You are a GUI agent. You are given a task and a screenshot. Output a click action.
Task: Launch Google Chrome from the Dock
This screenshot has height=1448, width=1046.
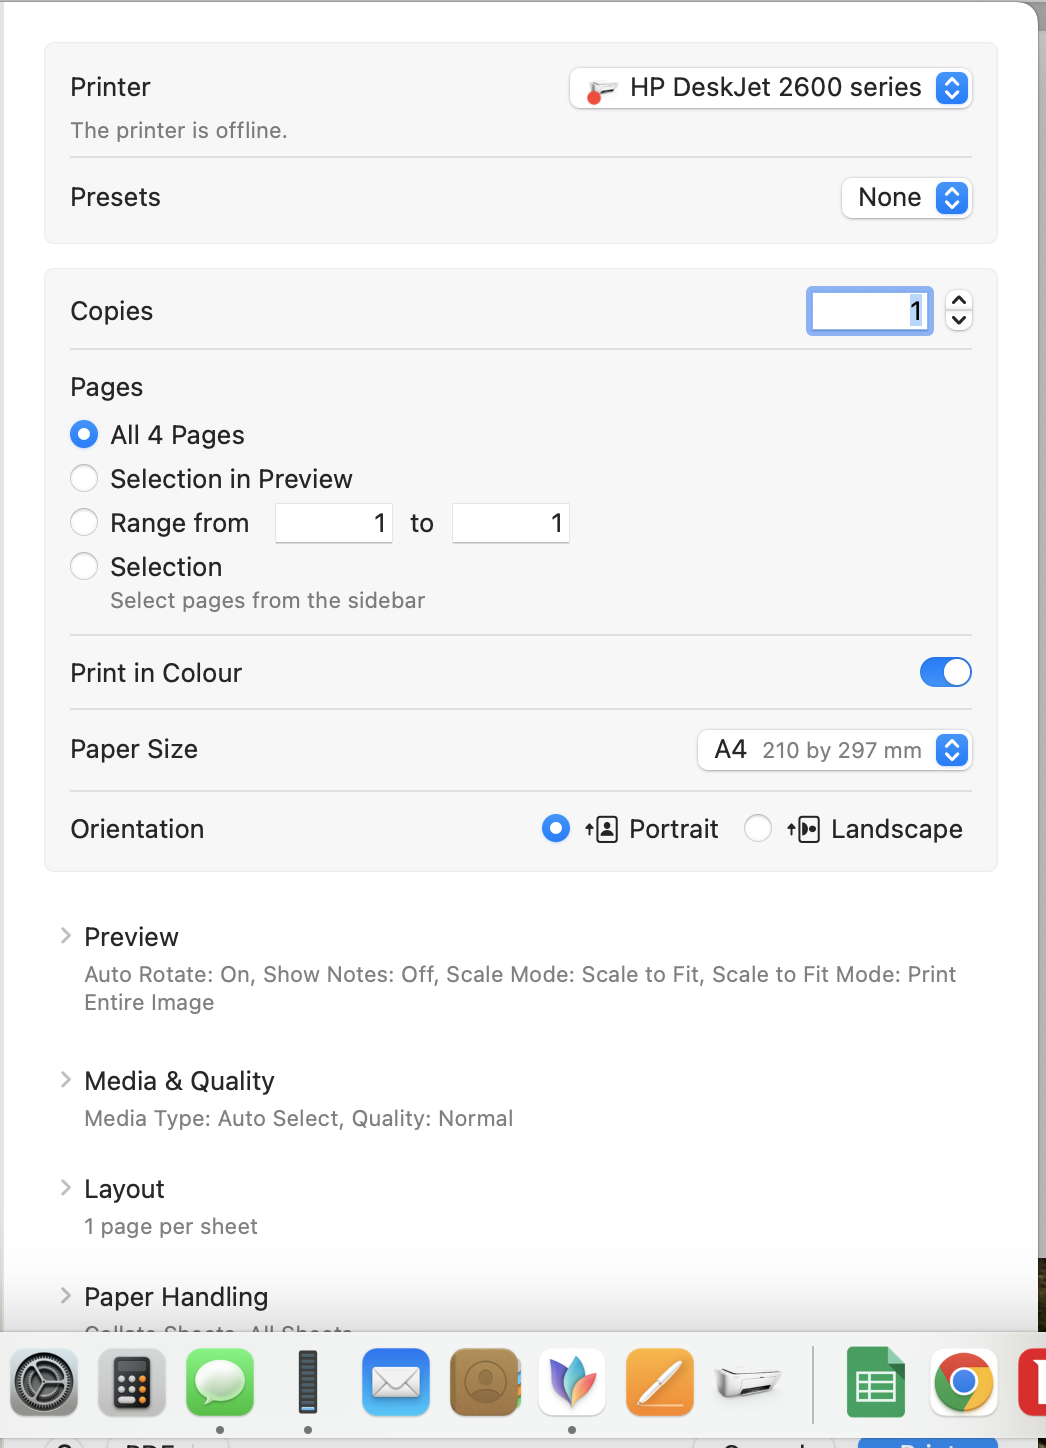pyautogui.click(x=963, y=1383)
